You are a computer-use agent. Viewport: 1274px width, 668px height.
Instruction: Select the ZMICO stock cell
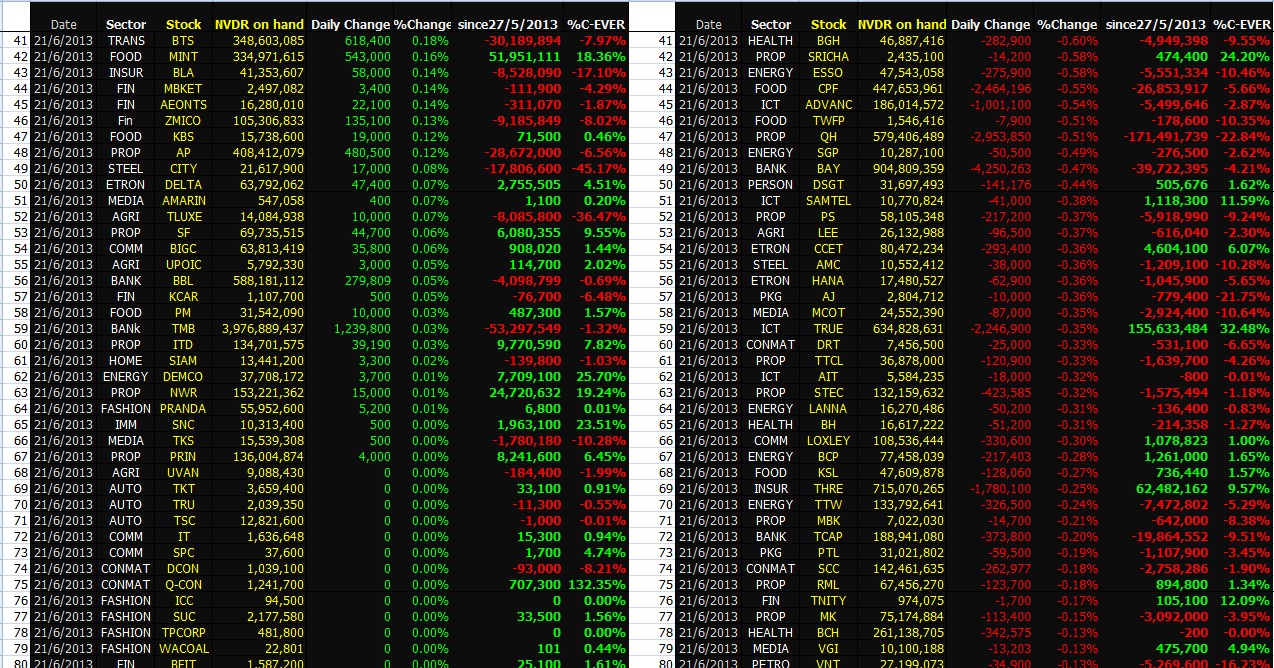[x=183, y=121]
